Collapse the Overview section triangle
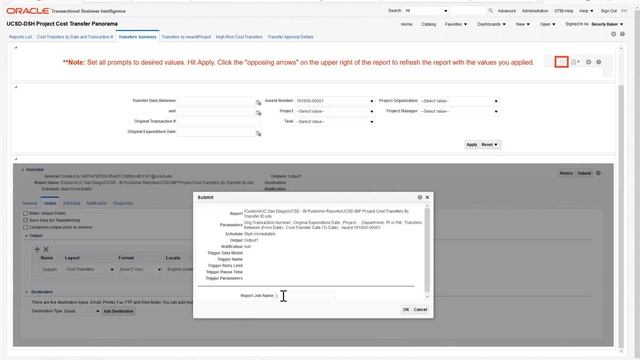 pos(22,169)
